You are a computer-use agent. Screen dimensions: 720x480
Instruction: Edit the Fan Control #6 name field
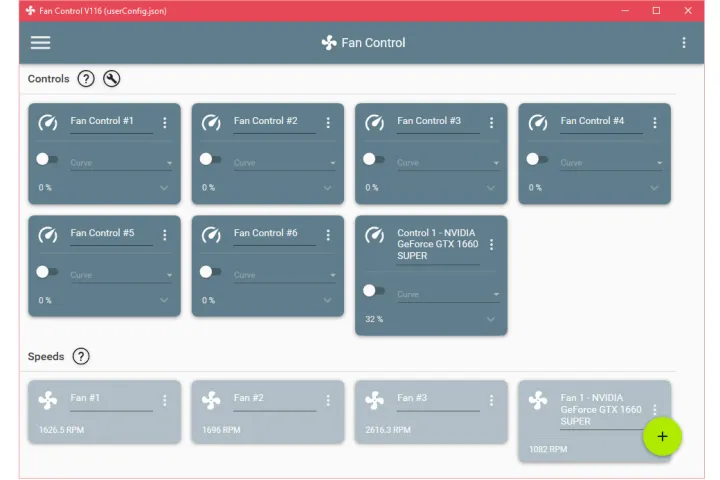275,235
